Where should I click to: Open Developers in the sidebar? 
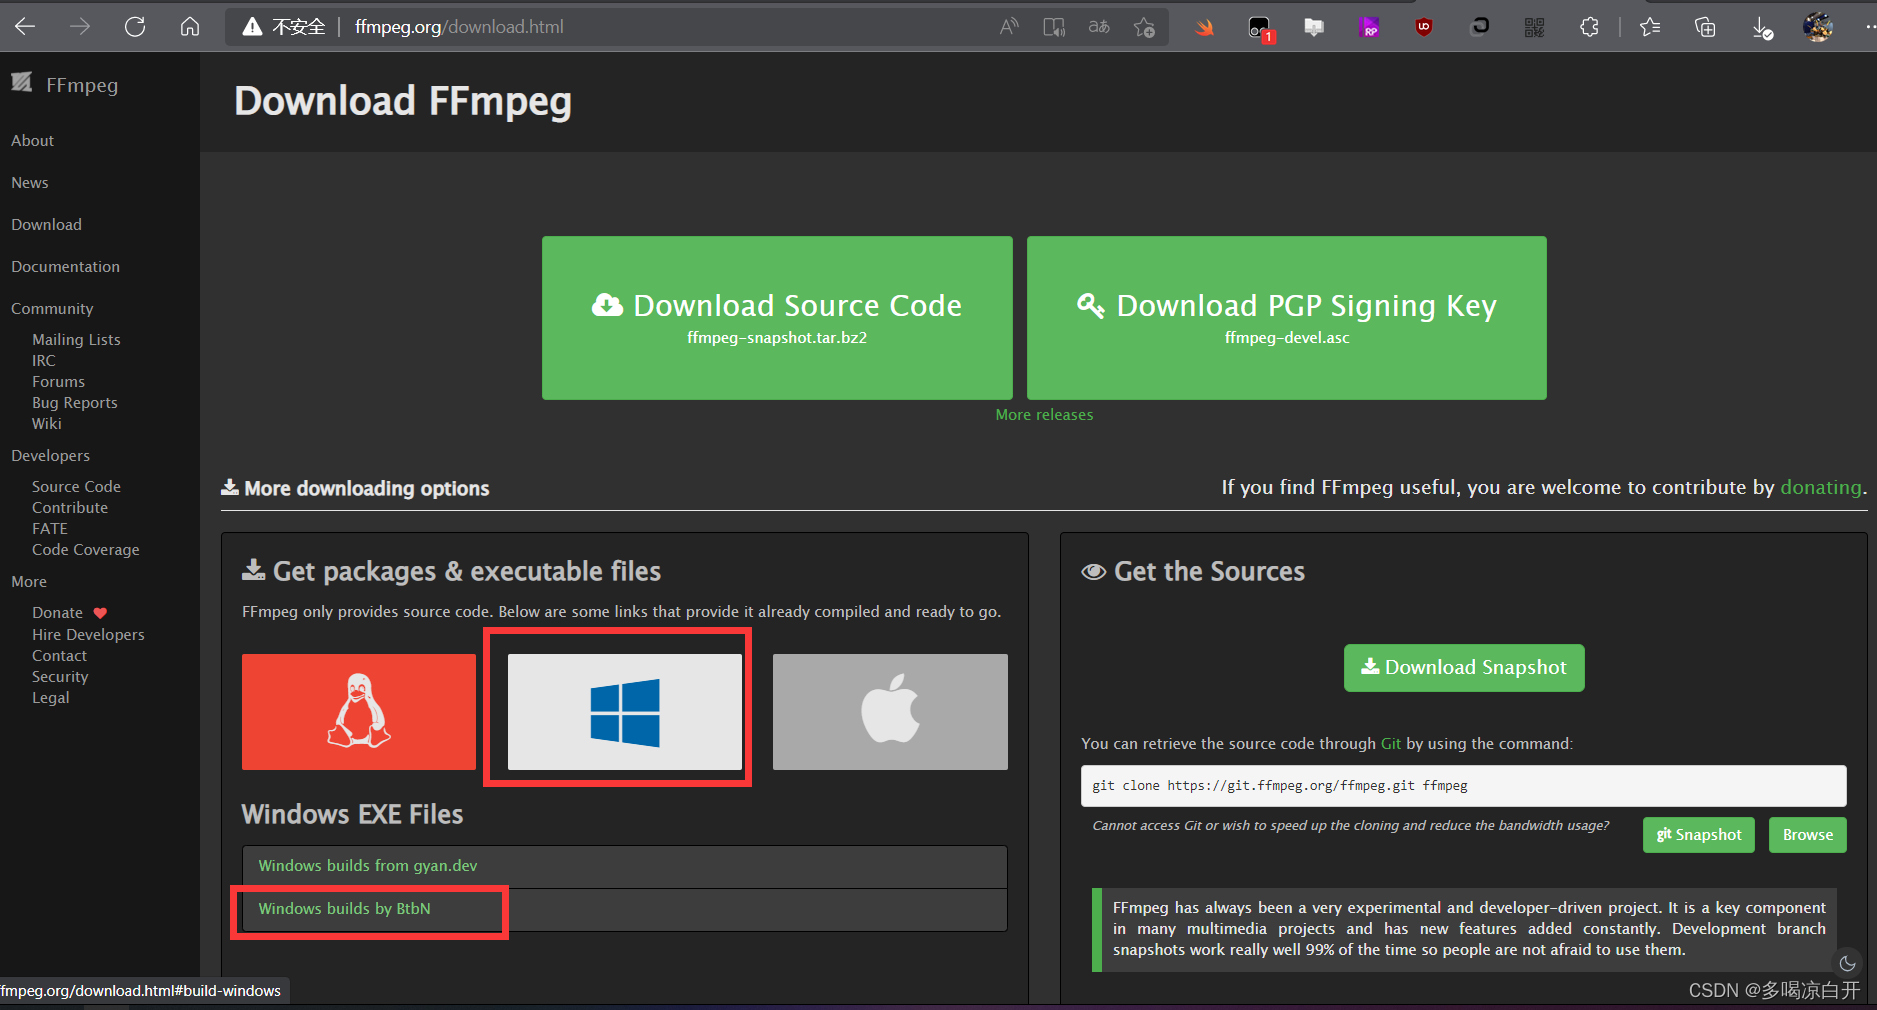point(51,456)
